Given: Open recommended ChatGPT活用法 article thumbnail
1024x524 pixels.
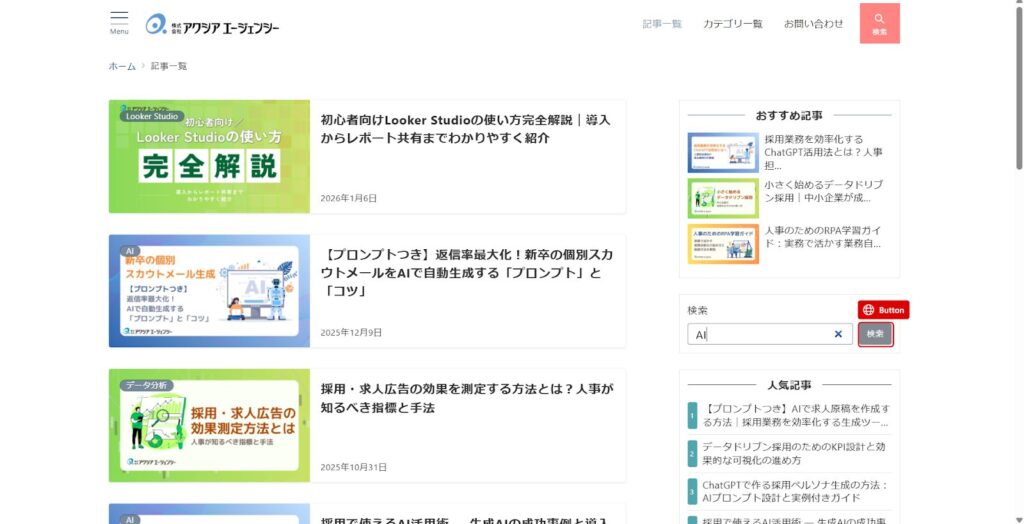Looking at the screenshot, I should 722,153.
